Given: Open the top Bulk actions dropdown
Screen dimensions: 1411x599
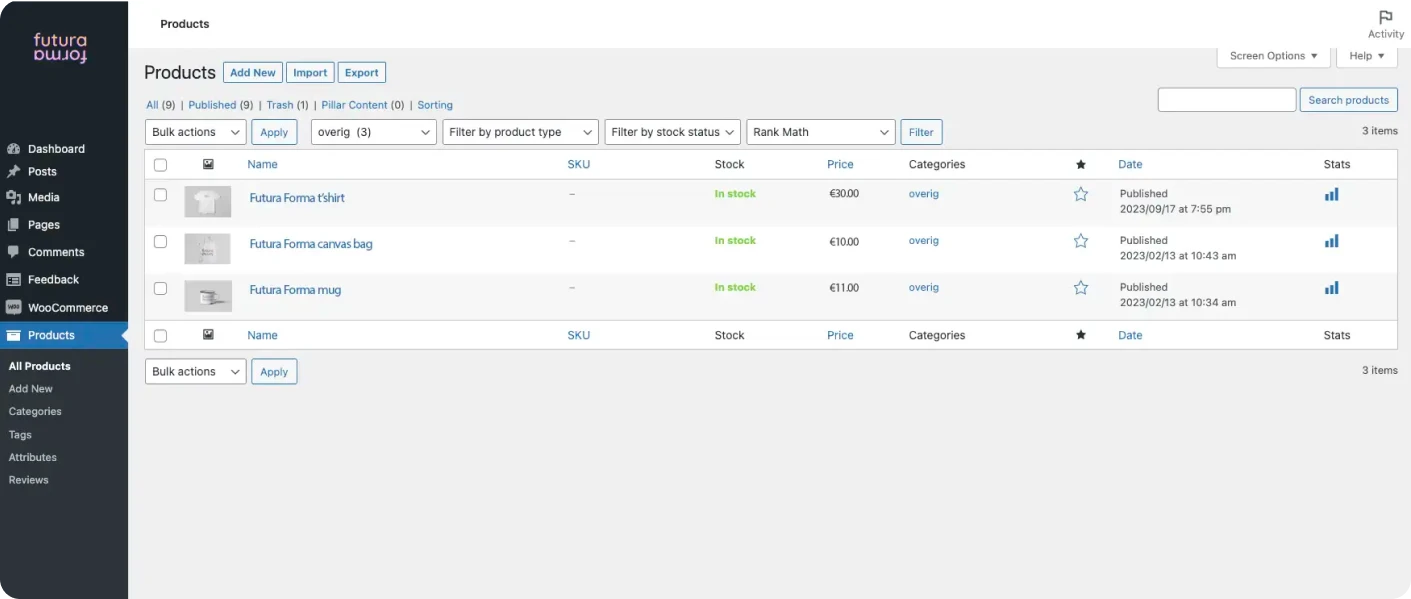Looking at the screenshot, I should click(195, 132).
